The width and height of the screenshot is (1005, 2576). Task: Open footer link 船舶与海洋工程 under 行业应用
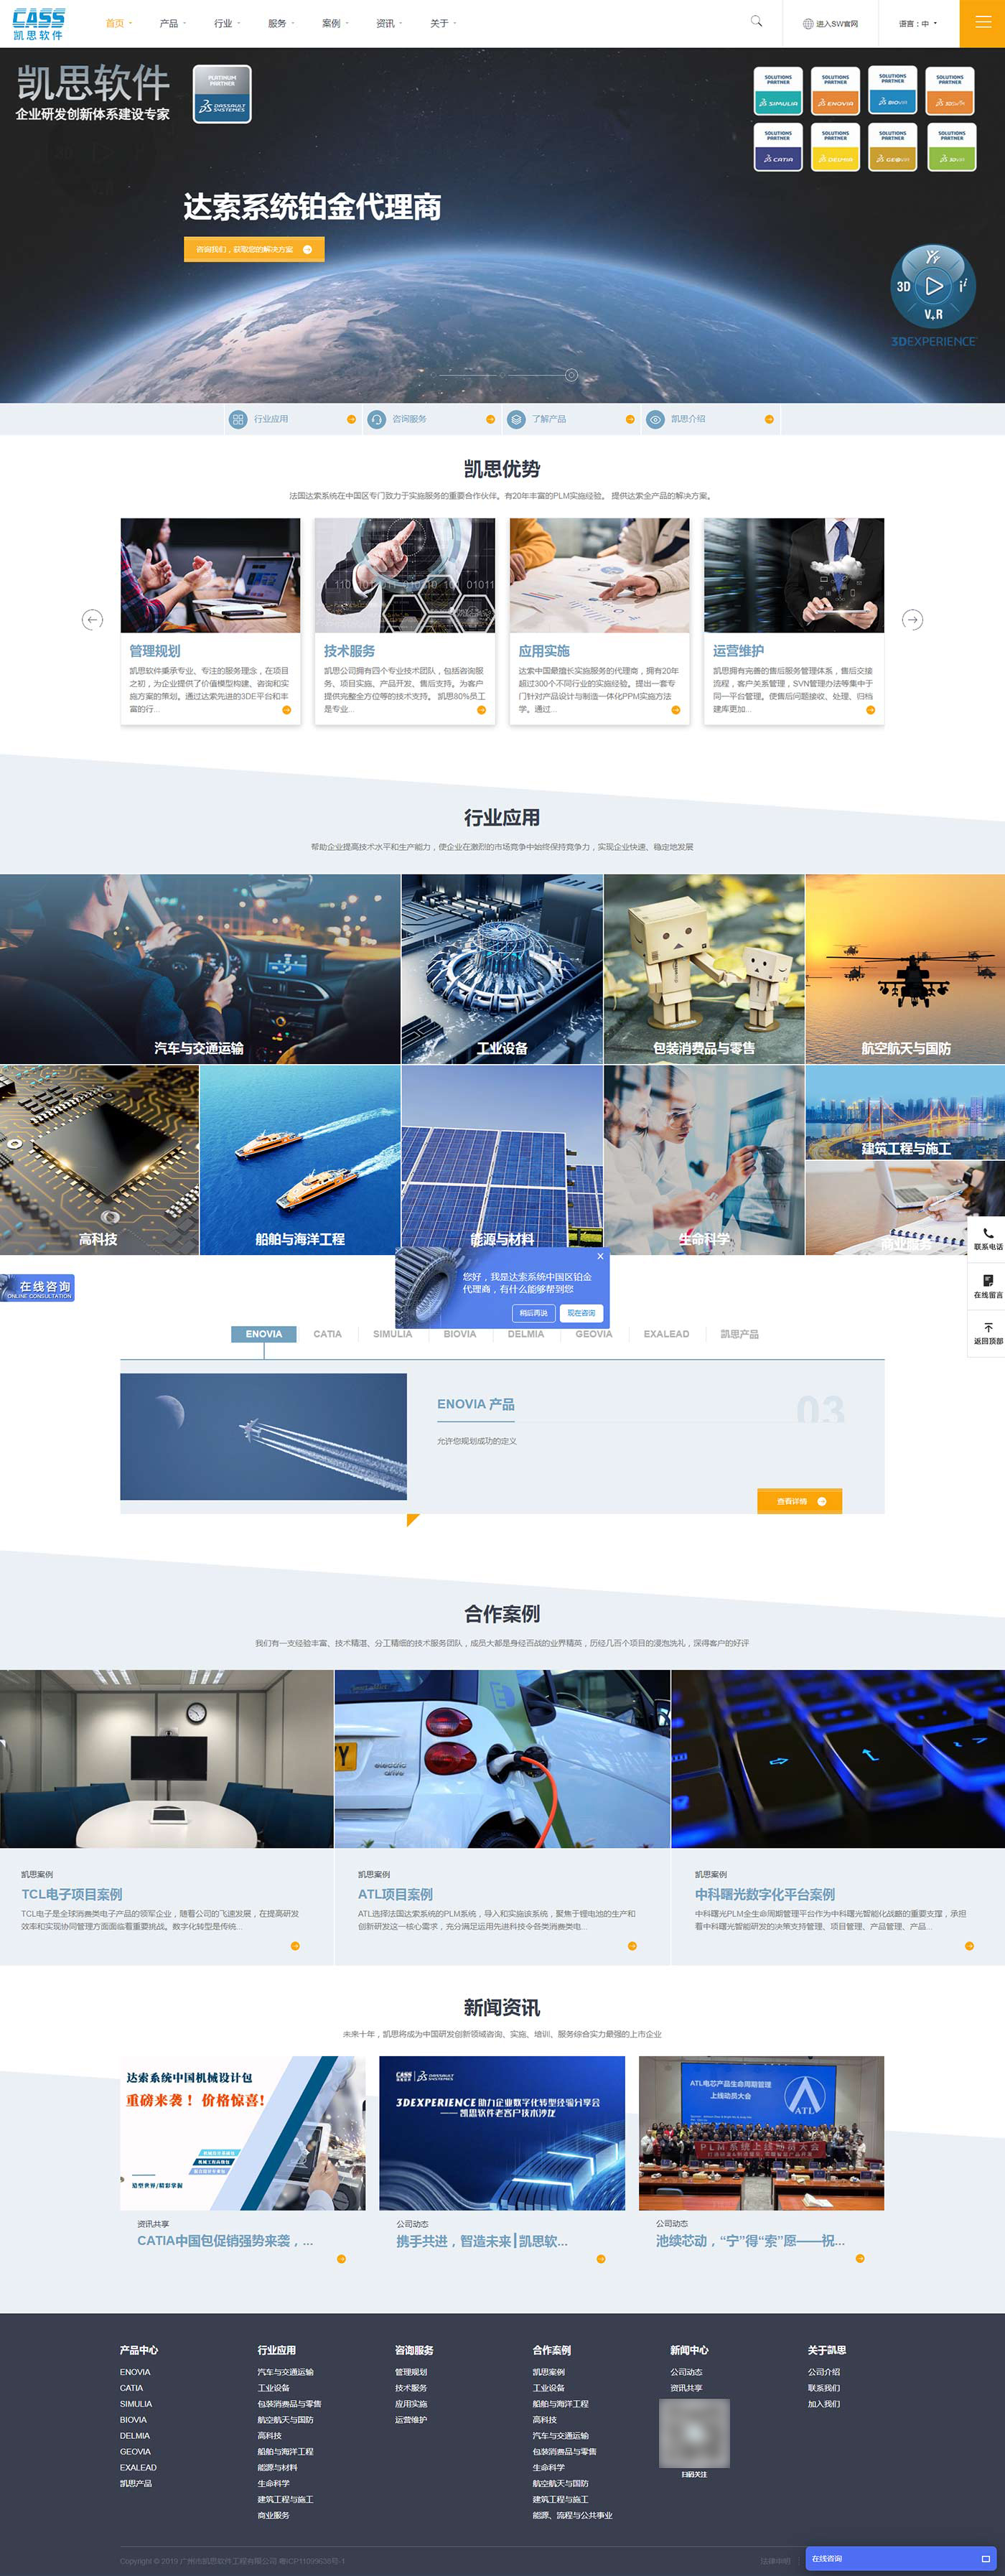pos(285,2451)
